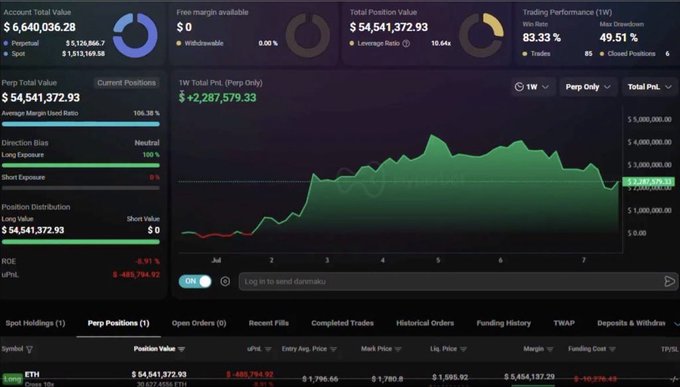Click the ETH symbol in positions

pos(32,374)
